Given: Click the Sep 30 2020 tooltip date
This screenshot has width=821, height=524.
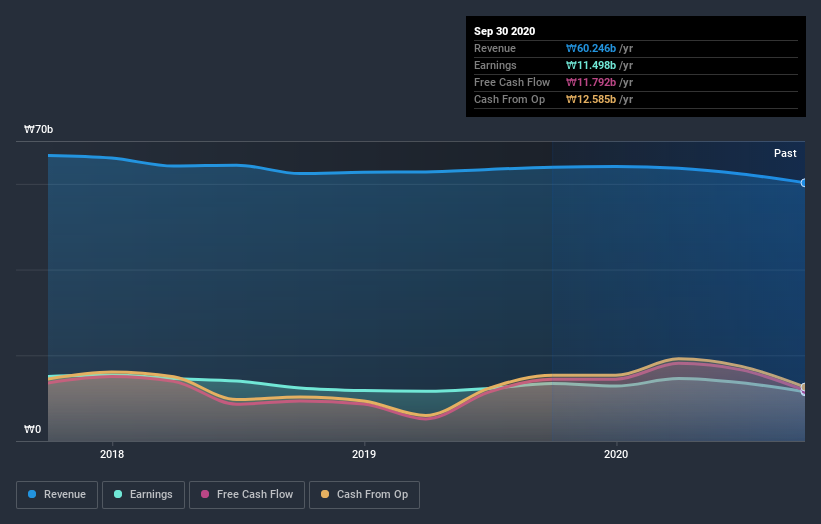Looking at the screenshot, I should click(505, 31).
